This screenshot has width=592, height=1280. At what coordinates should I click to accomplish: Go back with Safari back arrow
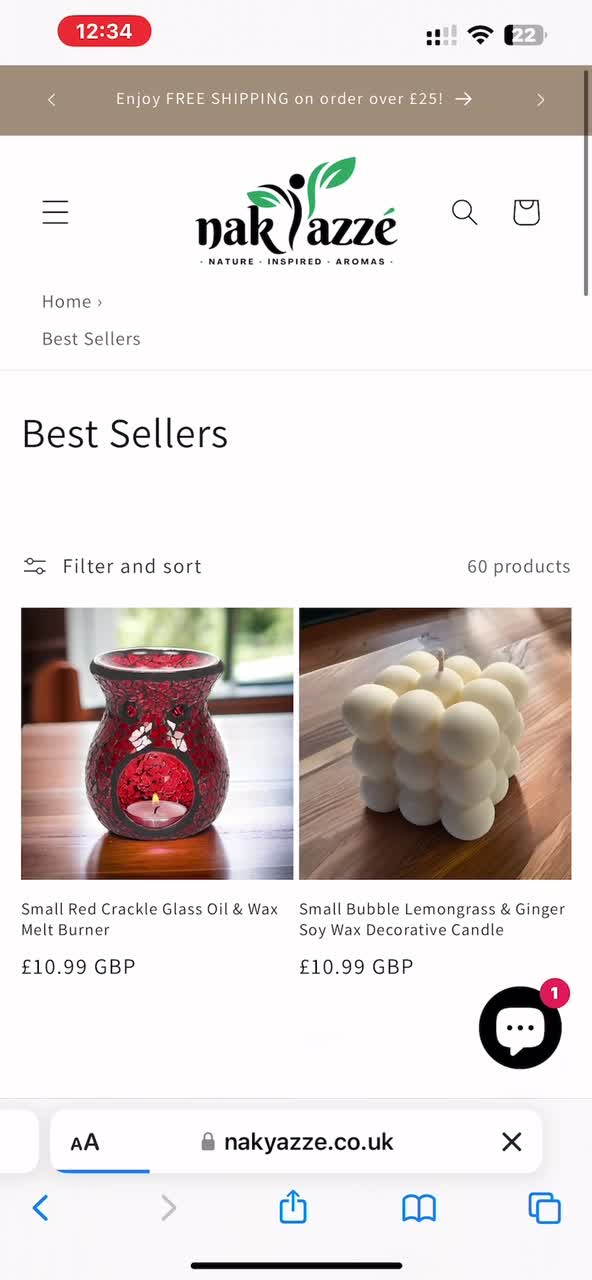point(40,1208)
